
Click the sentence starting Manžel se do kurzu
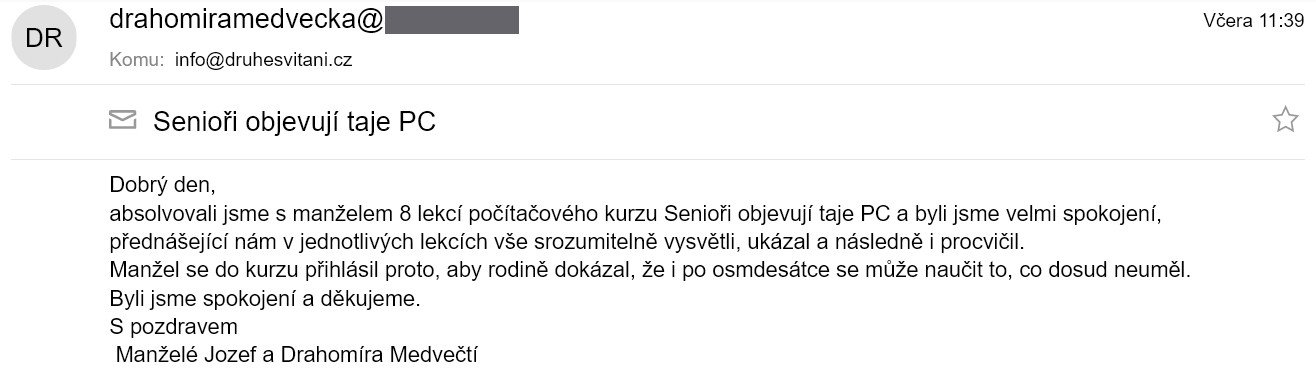pyautogui.click(x=651, y=270)
